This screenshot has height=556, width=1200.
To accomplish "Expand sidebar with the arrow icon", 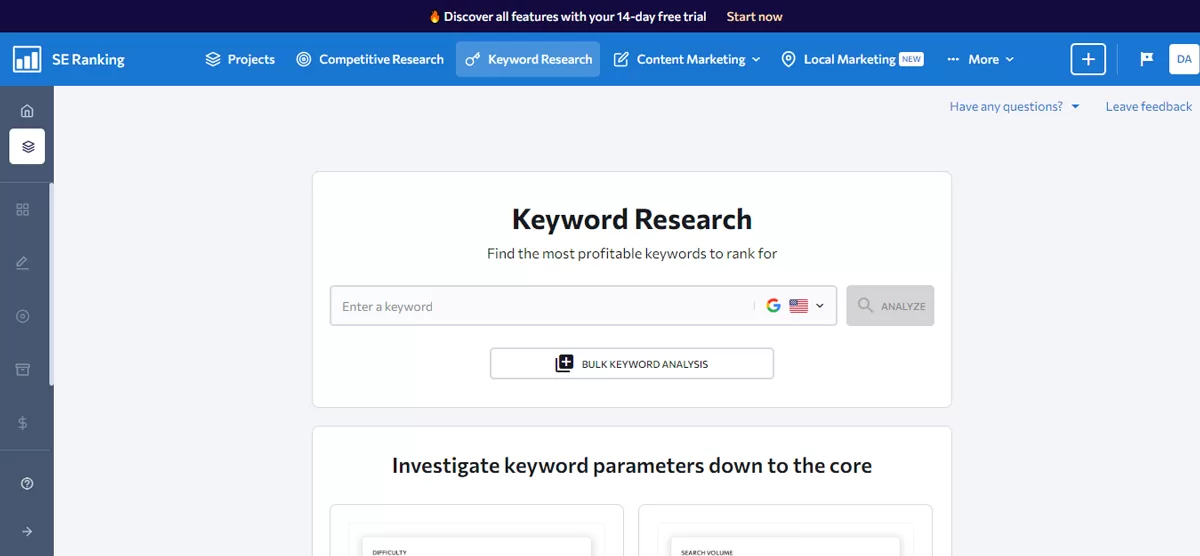I will (x=27, y=532).
